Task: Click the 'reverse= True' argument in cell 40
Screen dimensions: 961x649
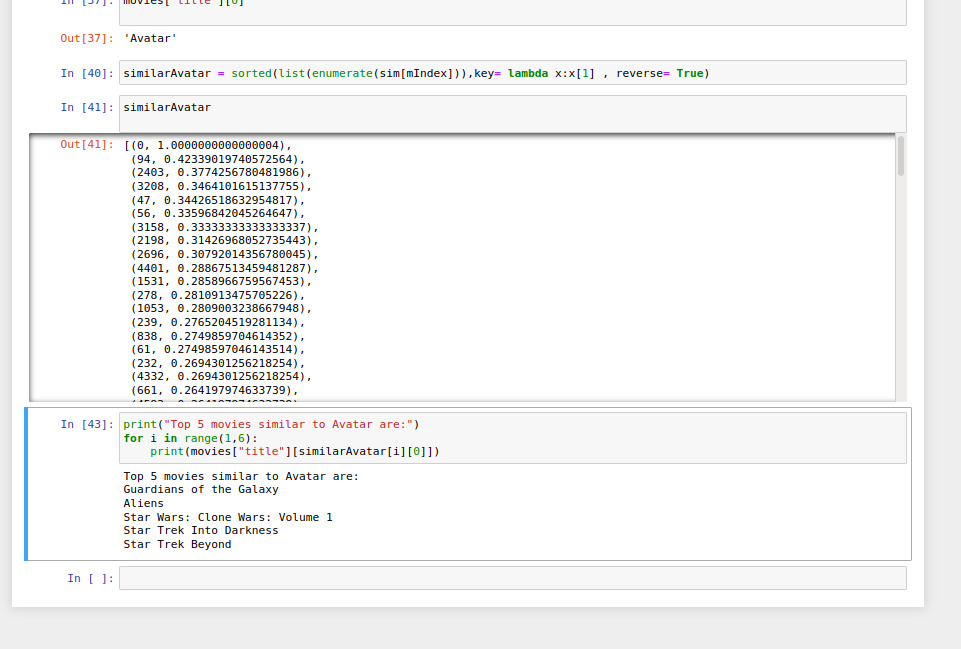Action: 659,73
